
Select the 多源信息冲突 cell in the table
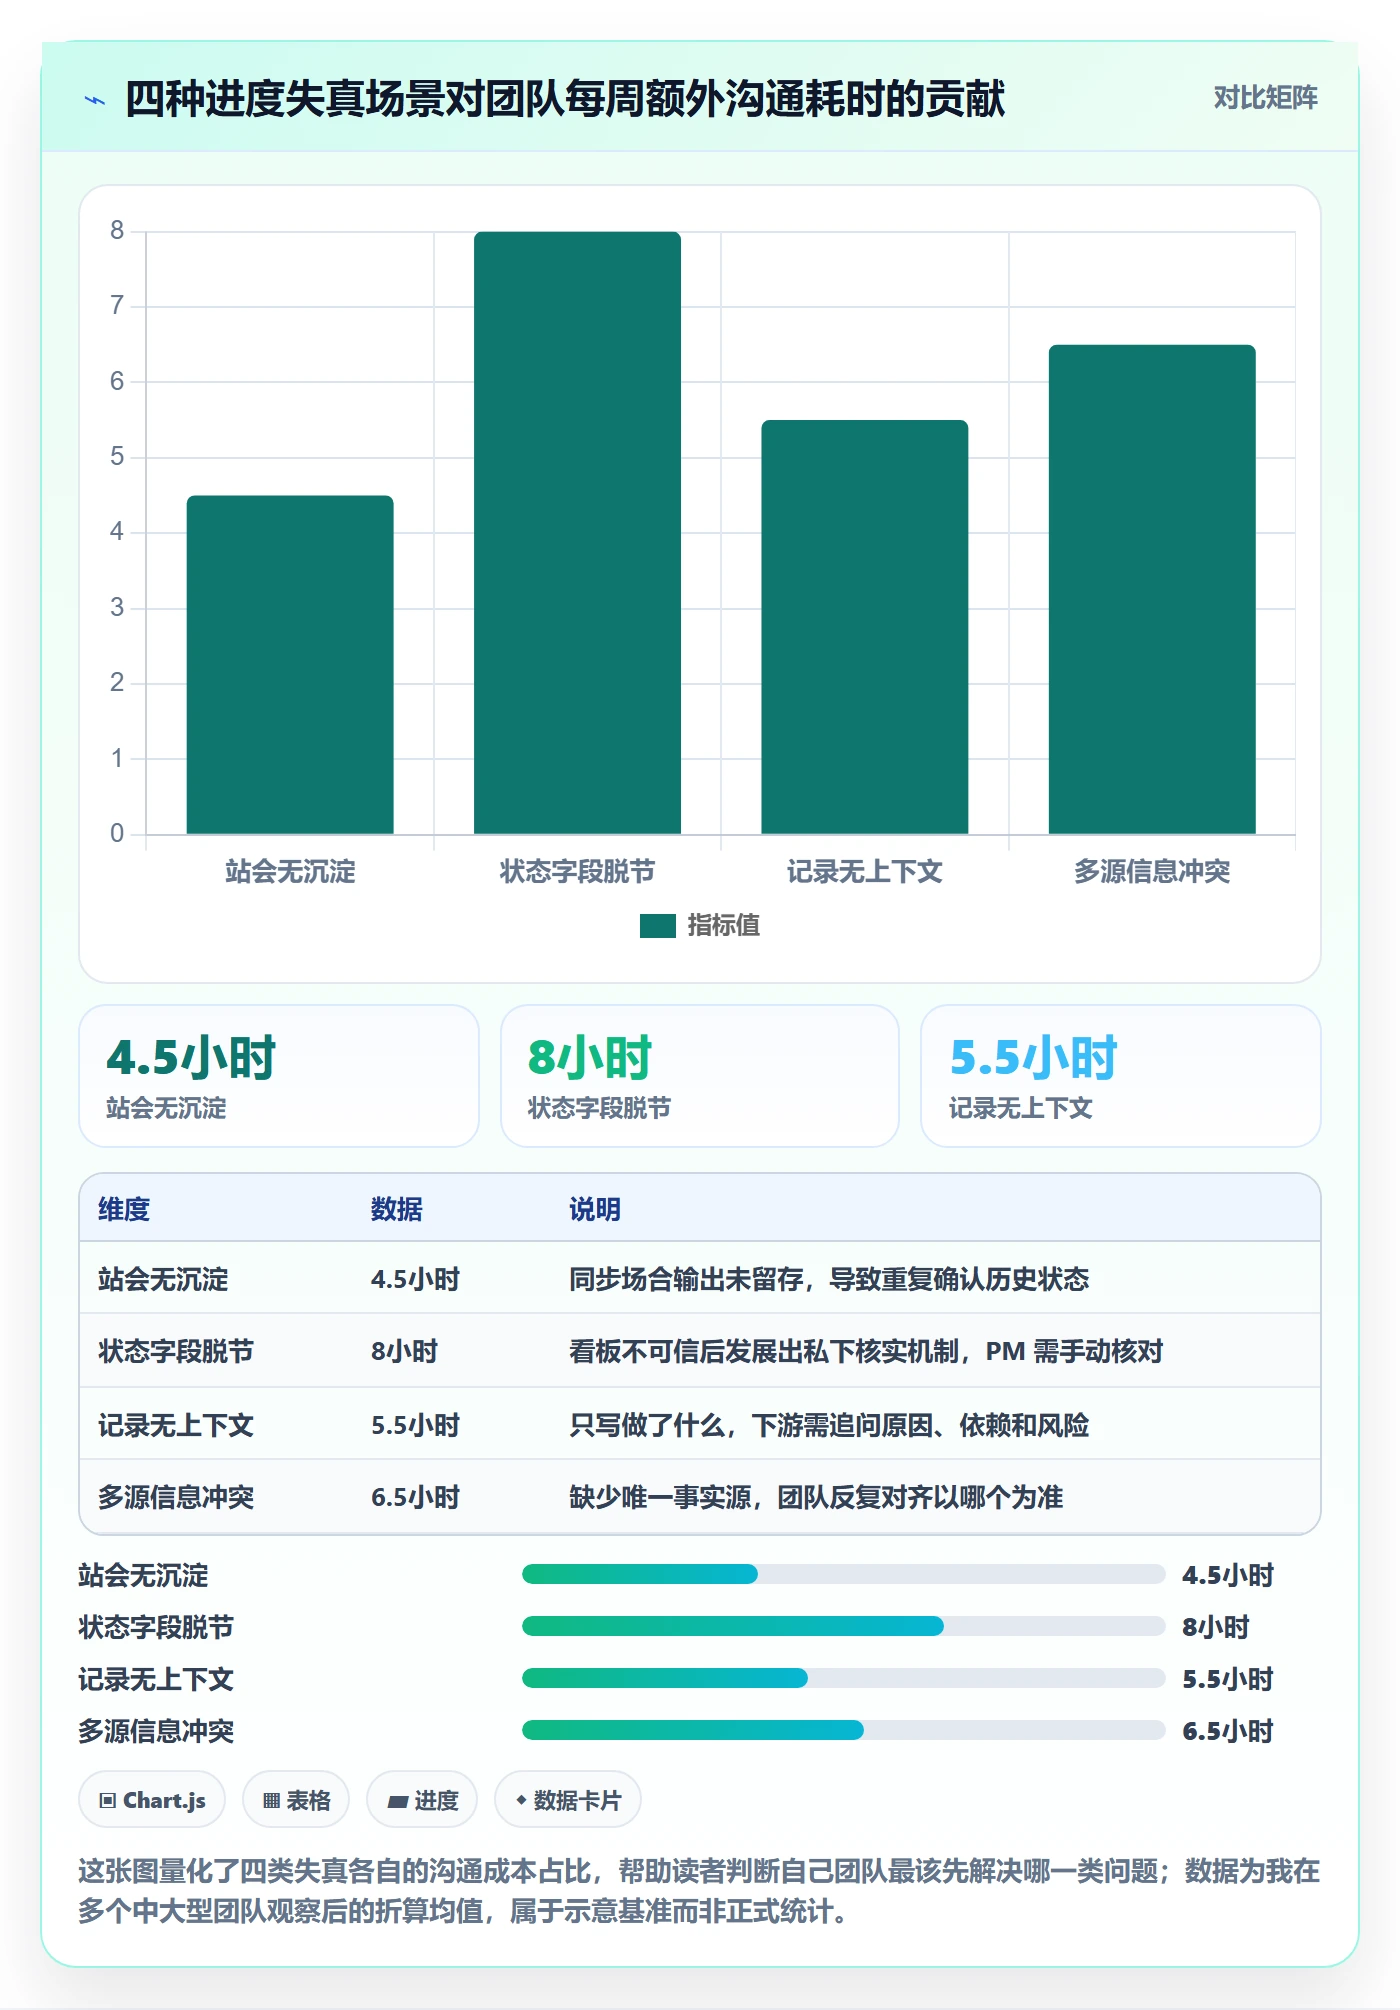(176, 1498)
